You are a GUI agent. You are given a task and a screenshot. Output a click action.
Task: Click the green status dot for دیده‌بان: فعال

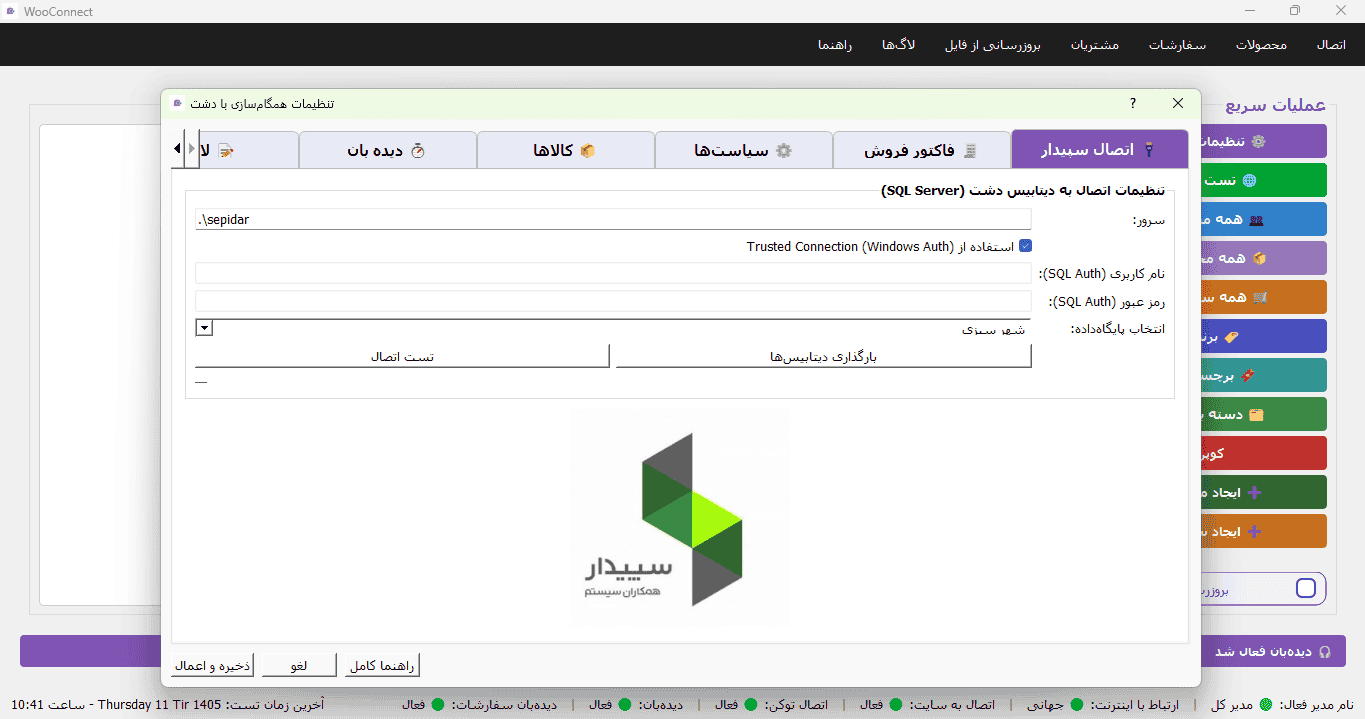click(625, 705)
